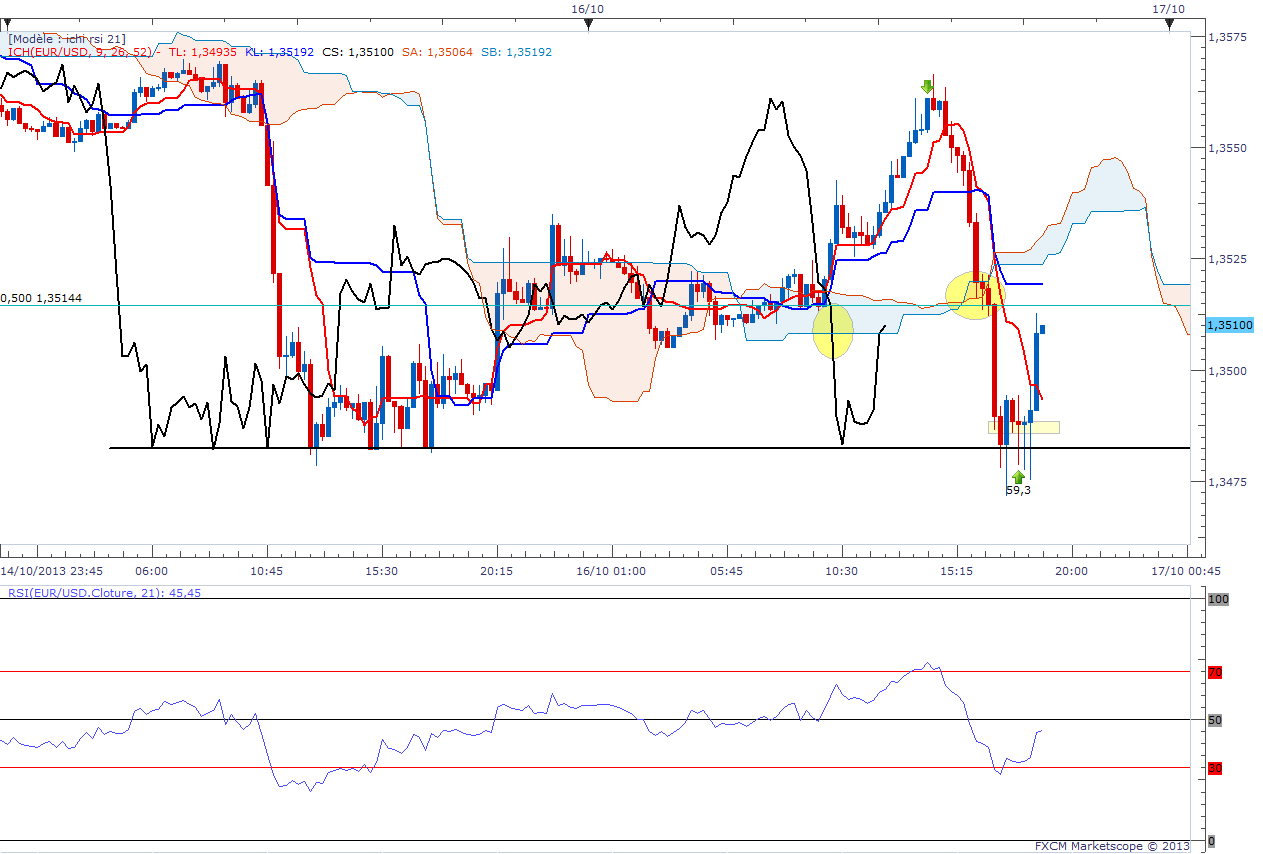Click the TL: 1,34935 legend value

point(204,52)
